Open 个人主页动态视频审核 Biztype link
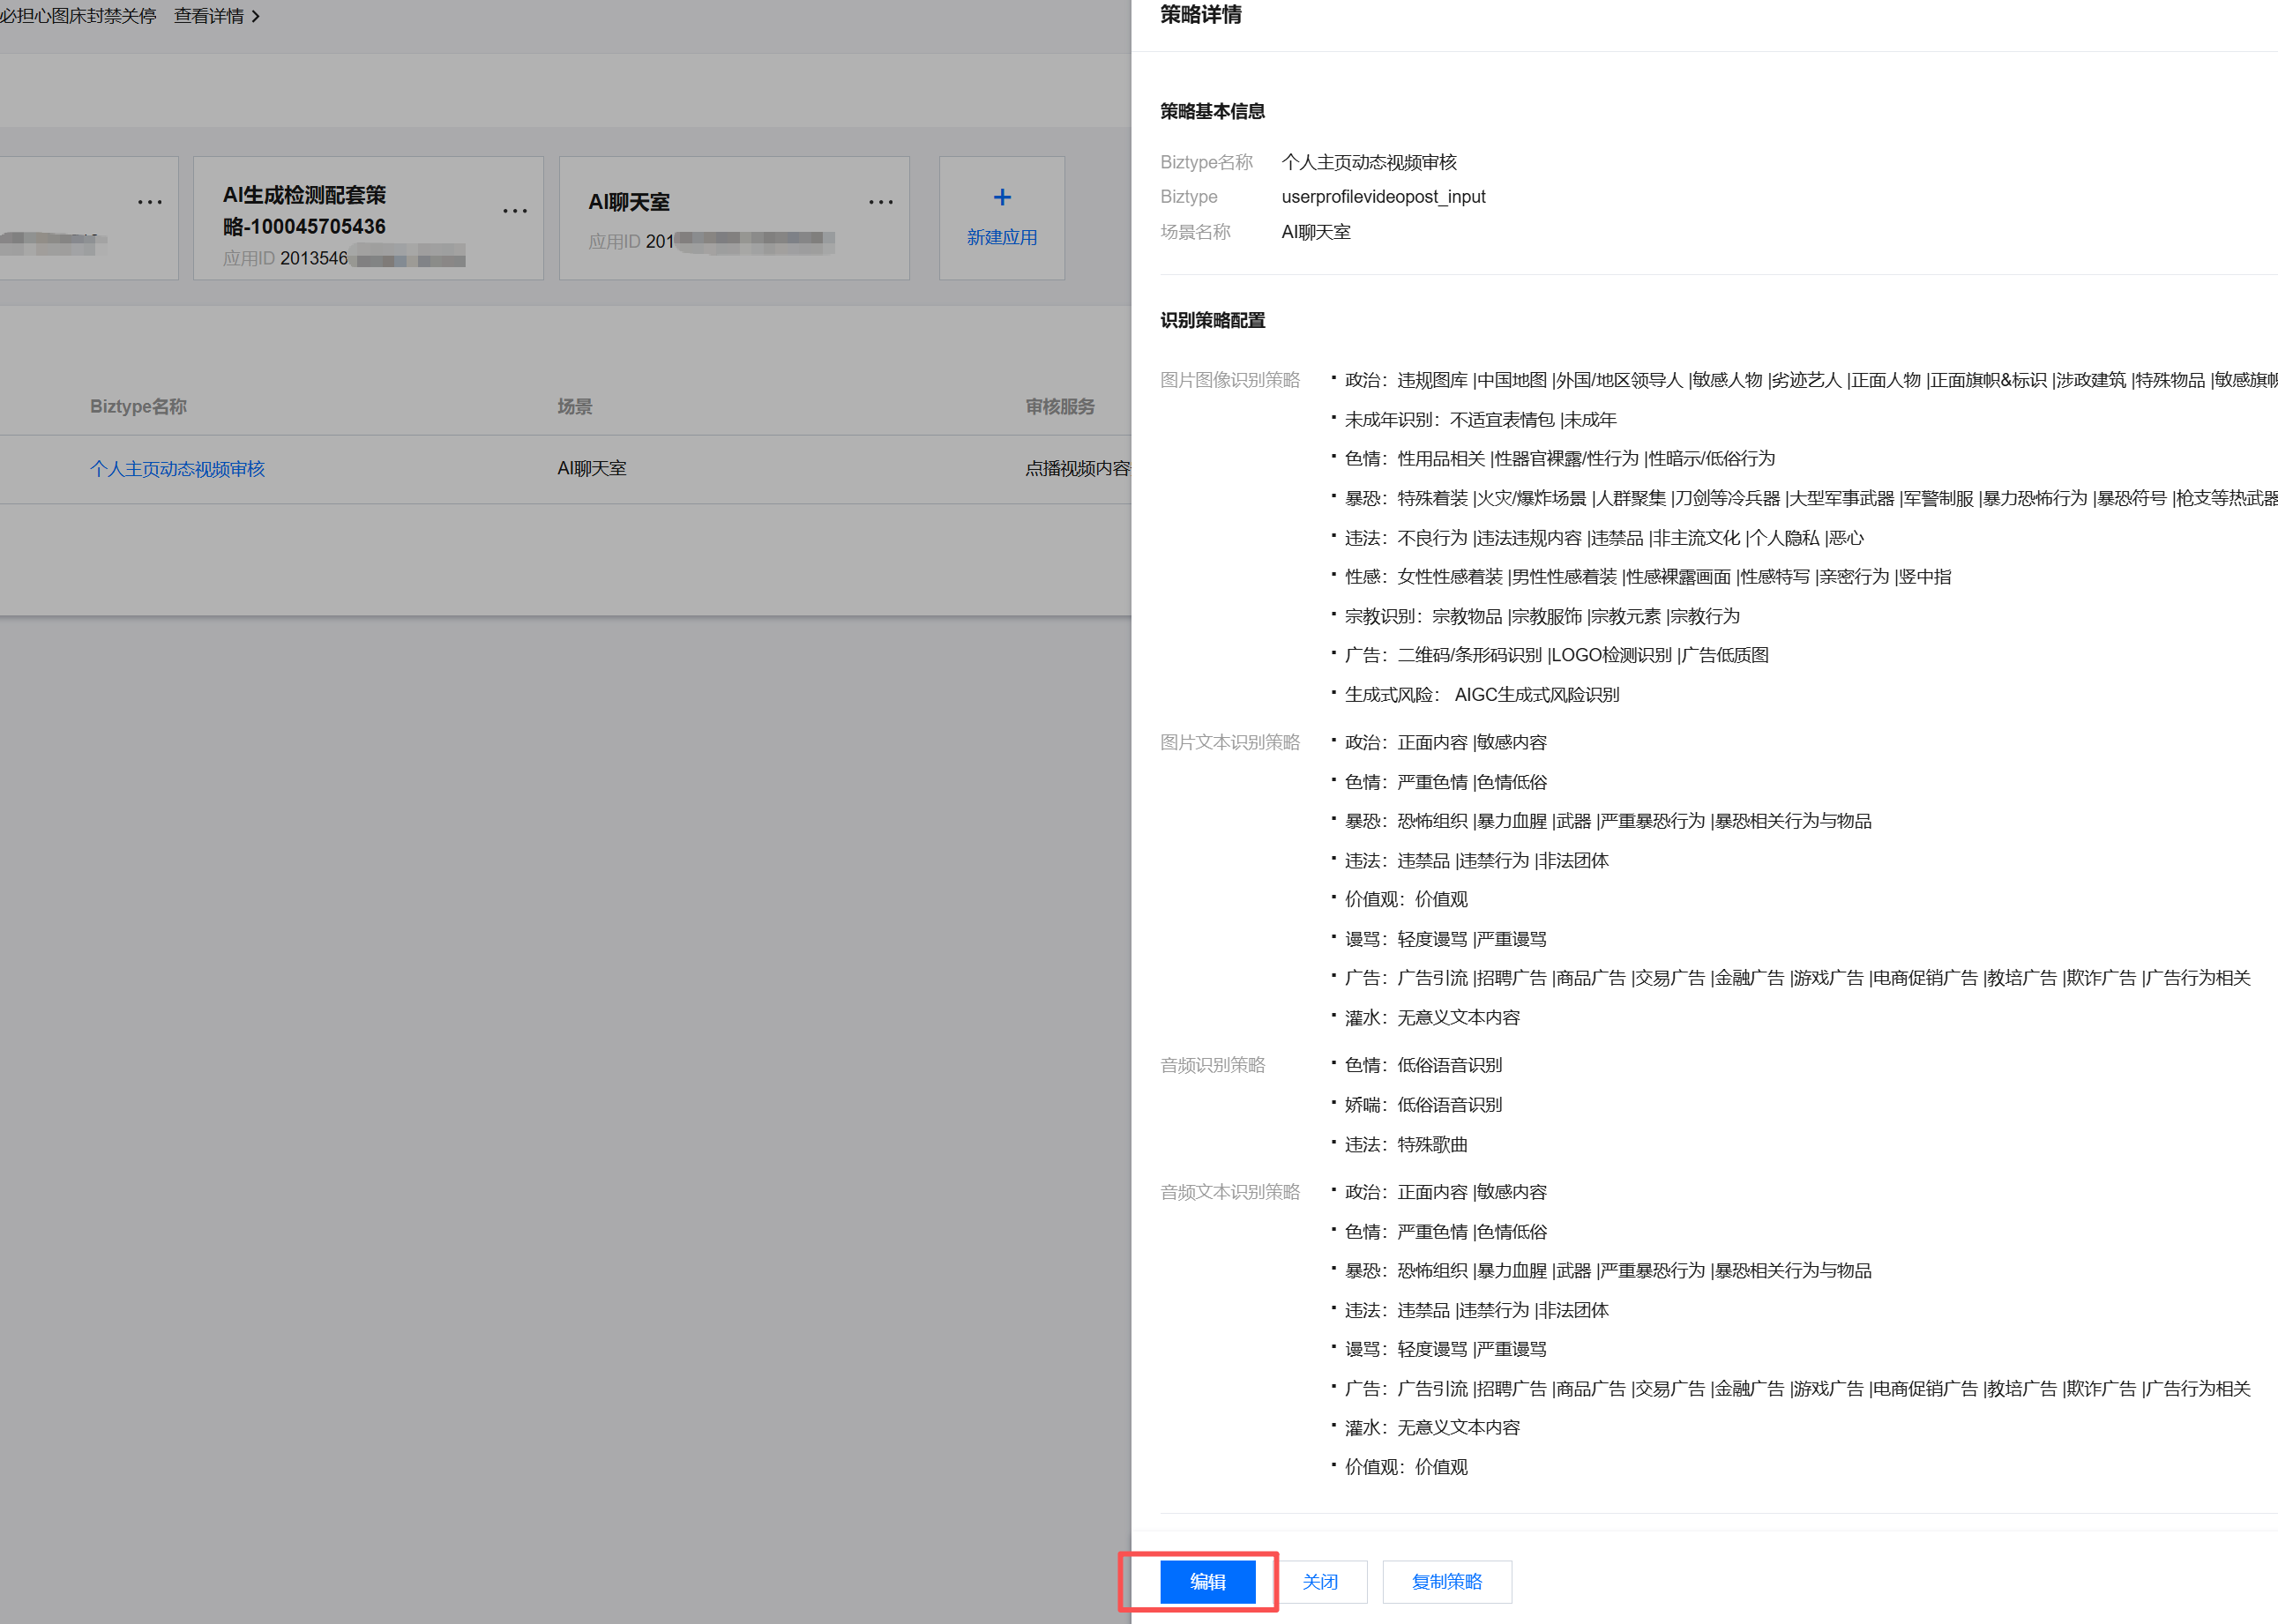2278x1624 pixels. pos(177,468)
